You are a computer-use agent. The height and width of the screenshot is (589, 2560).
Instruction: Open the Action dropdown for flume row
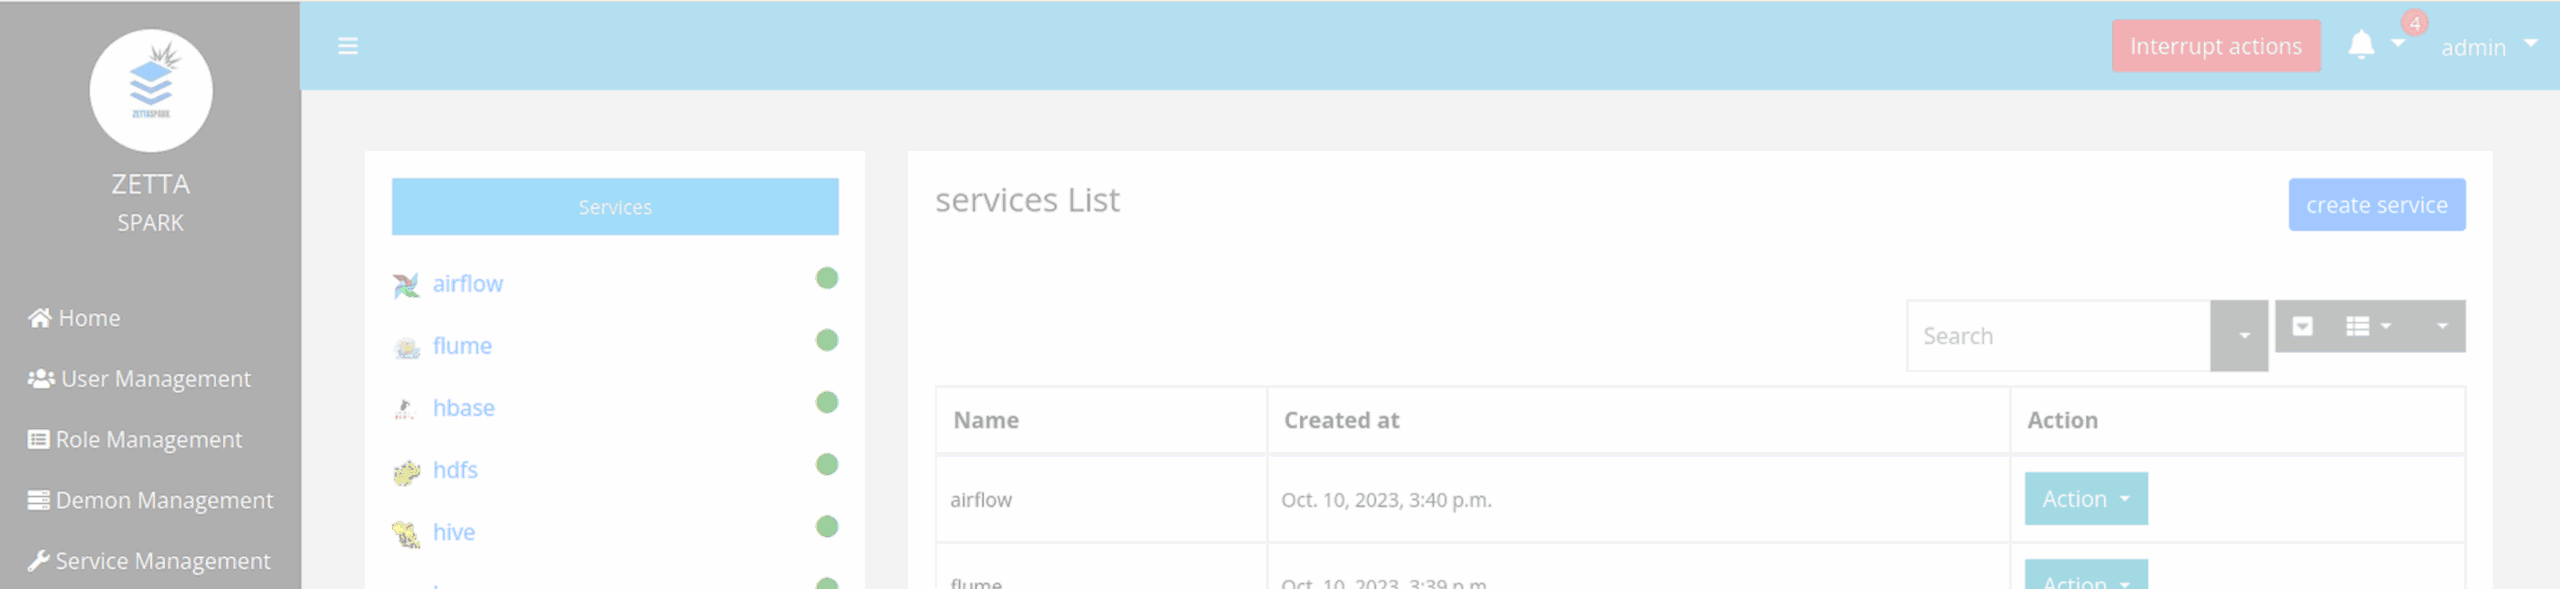(x=2086, y=574)
